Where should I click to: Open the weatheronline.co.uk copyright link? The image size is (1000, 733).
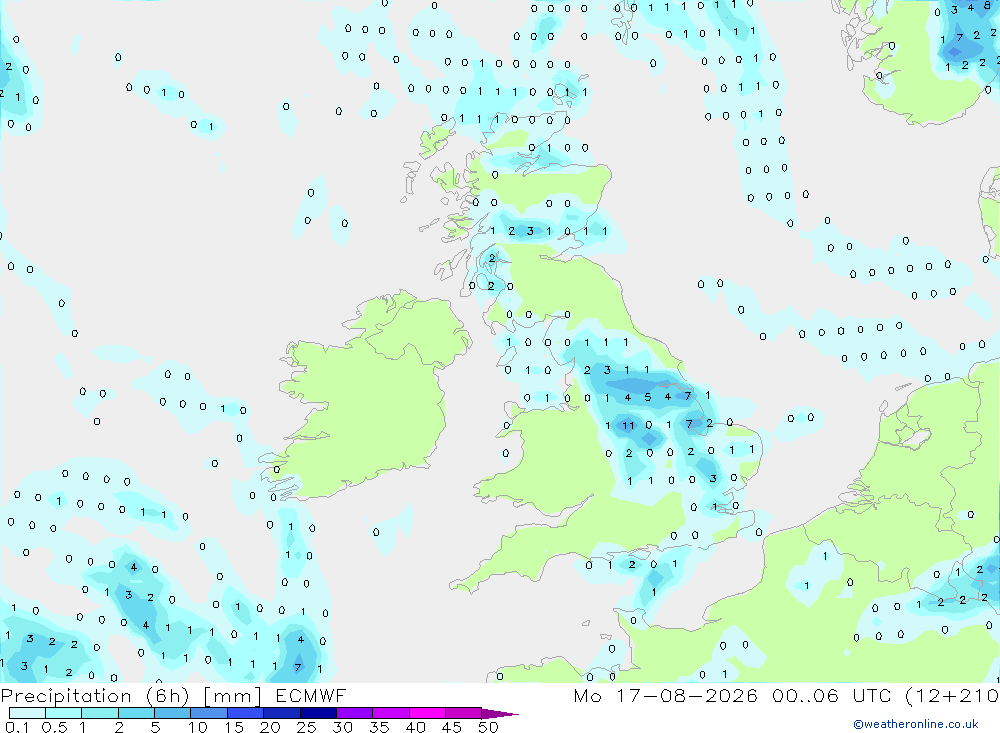pos(916,724)
